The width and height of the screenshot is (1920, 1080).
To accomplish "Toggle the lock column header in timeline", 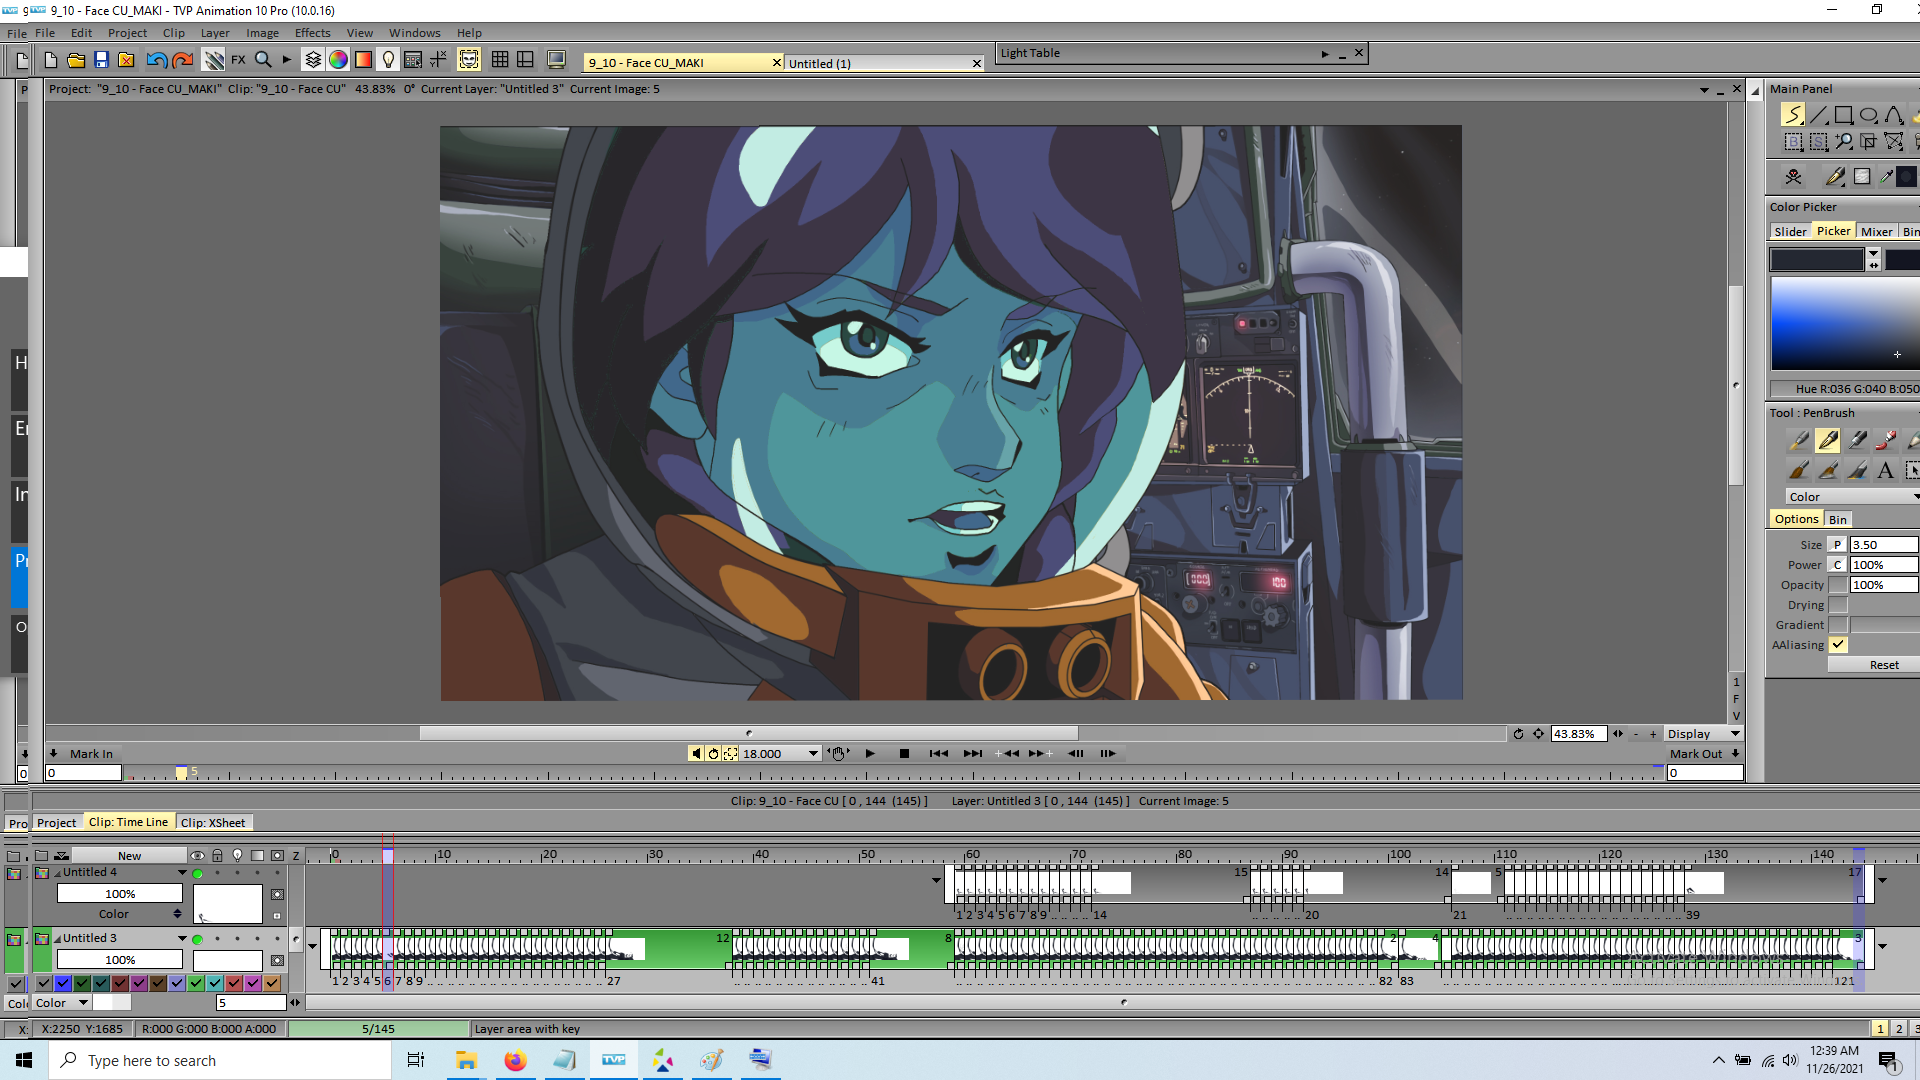I will tap(217, 856).
